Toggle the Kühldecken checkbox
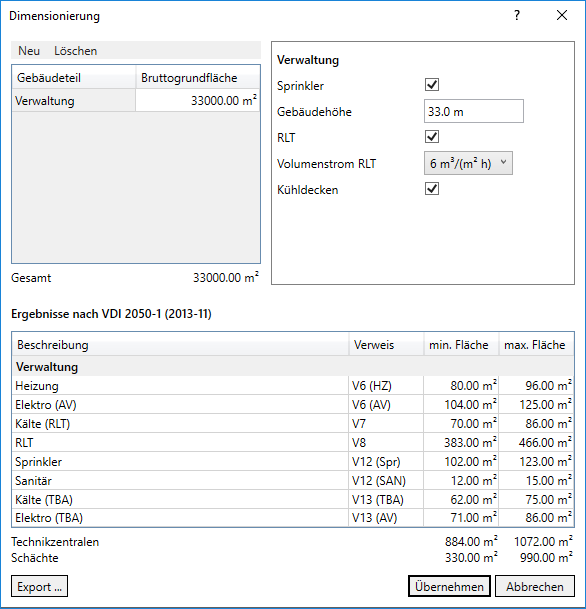 point(432,189)
